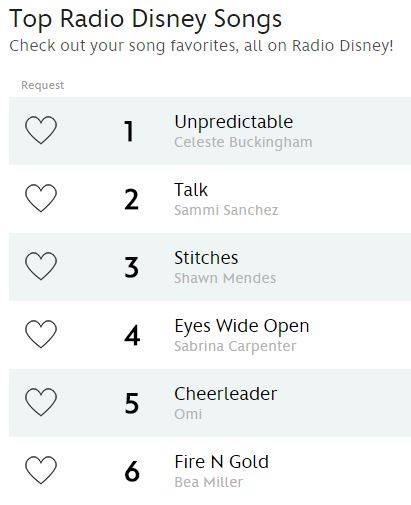This screenshot has width=411, height=505.
Task: Click the Request column header
Action: point(42,86)
